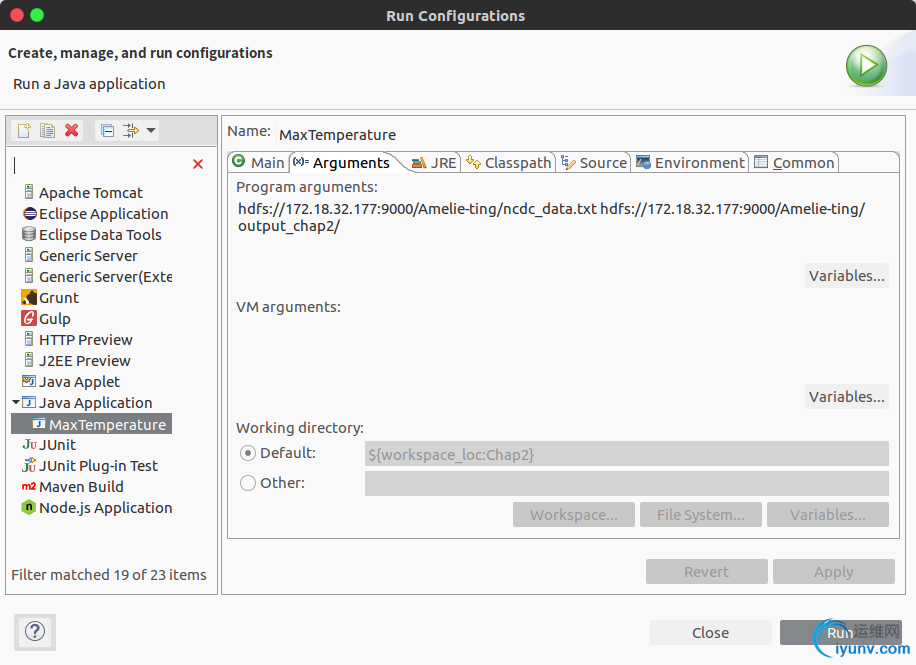The image size is (916, 665).
Task: Click the Run button
Action: pos(840,633)
